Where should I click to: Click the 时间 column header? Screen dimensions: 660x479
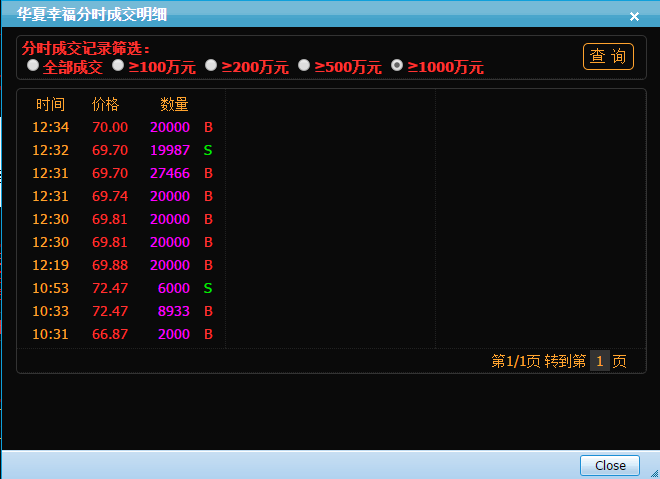tap(50, 104)
